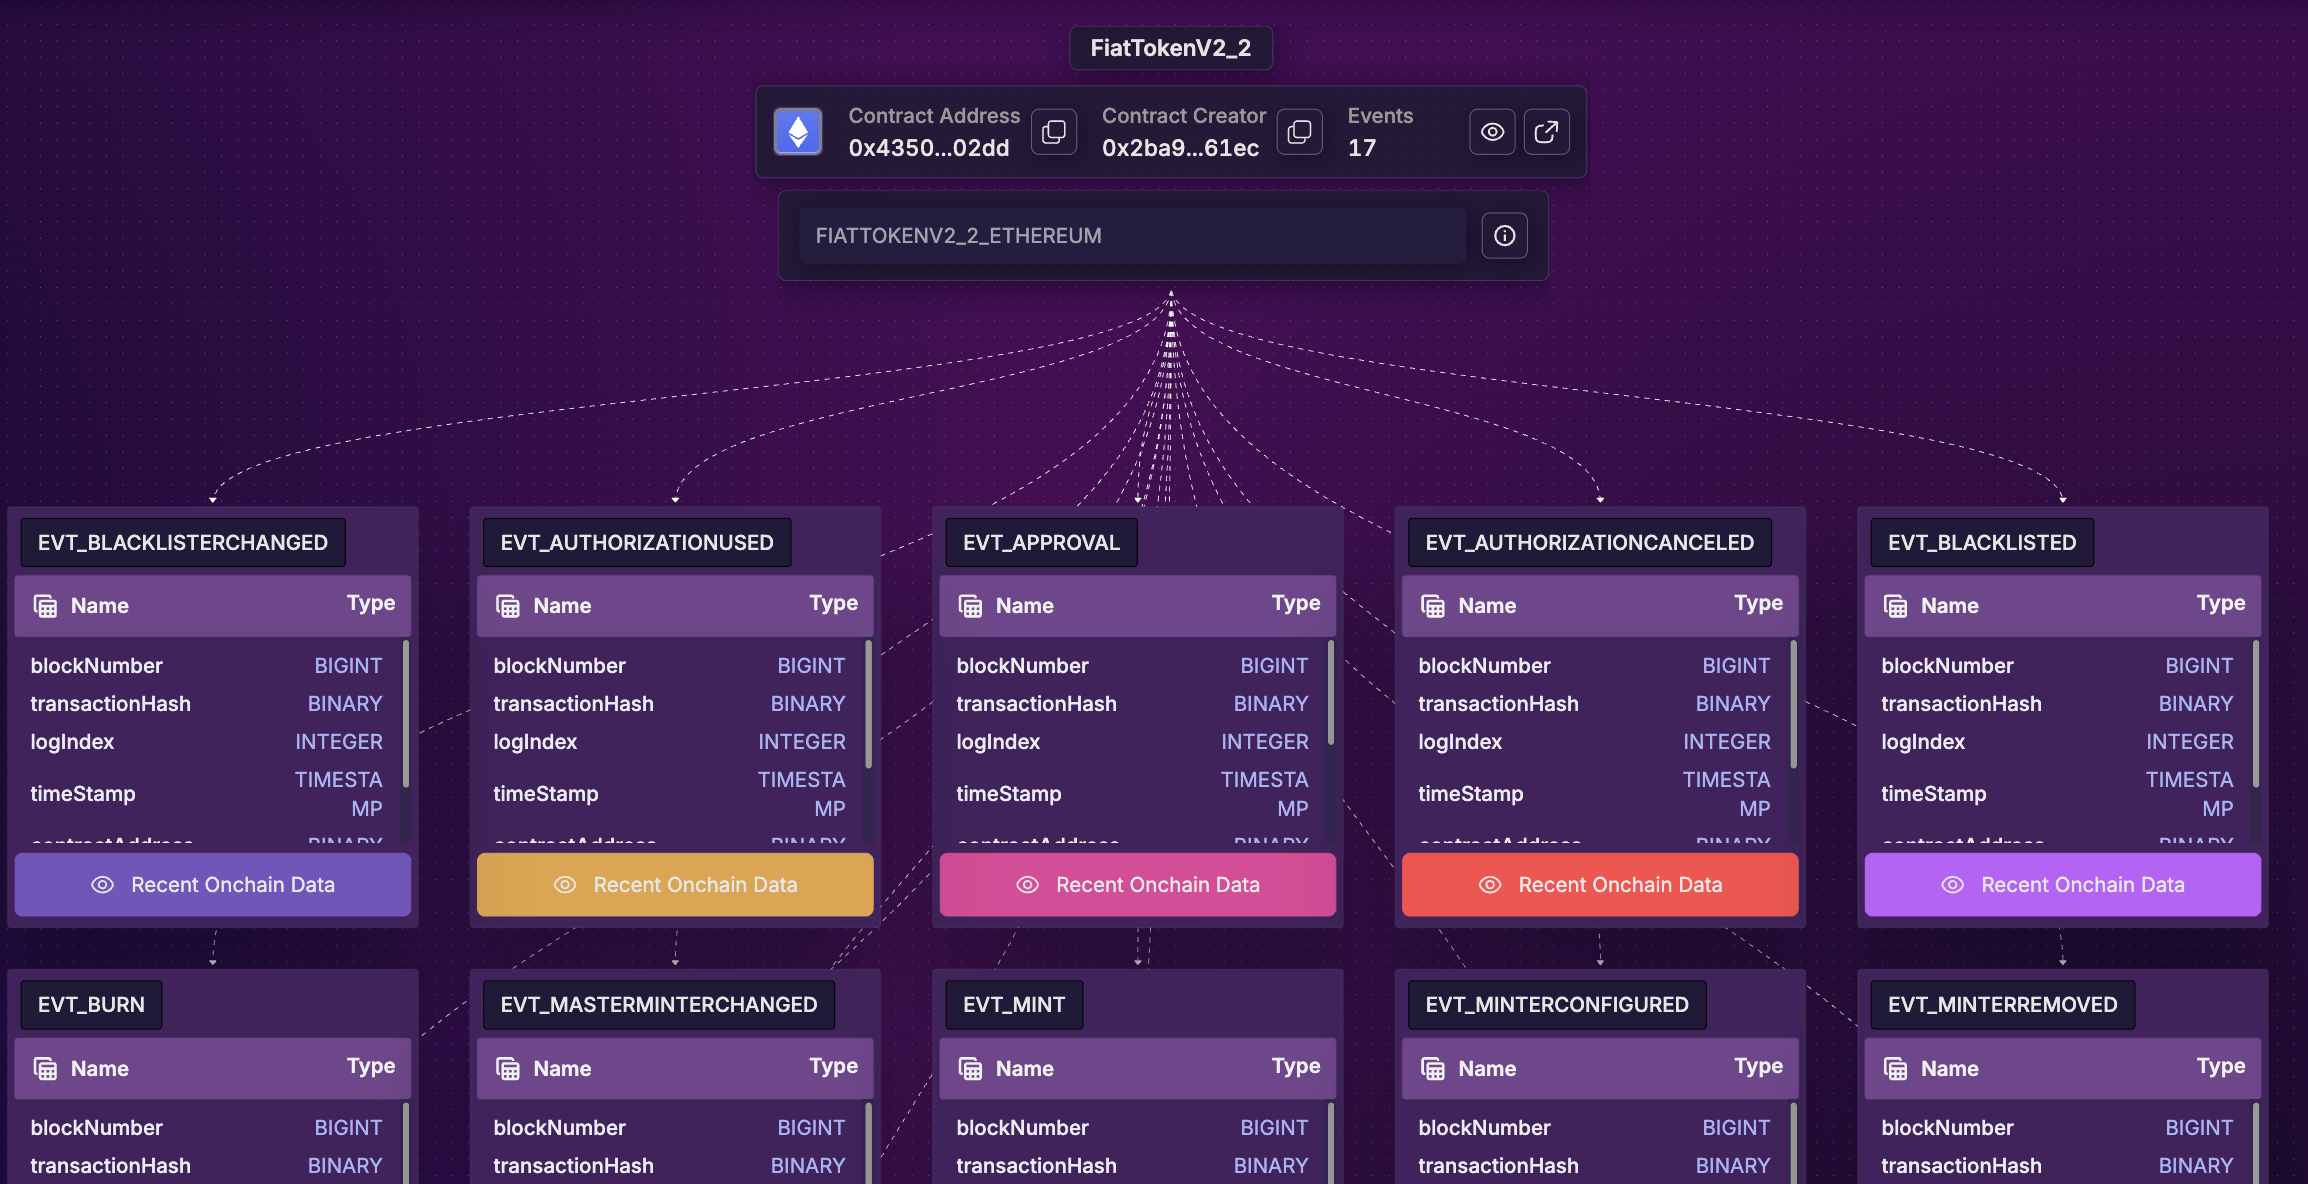This screenshot has height=1184, width=2308.
Task: Click the FIATTOKENV2_2_ETHEREUM name field
Action: (x=1132, y=236)
